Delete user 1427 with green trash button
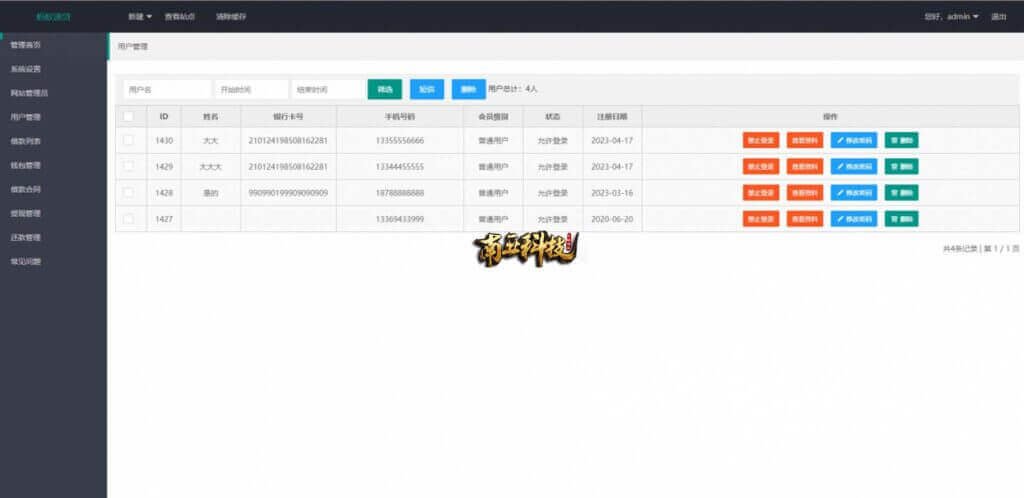Image resolution: width=1024 pixels, height=498 pixels. (x=901, y=219)
